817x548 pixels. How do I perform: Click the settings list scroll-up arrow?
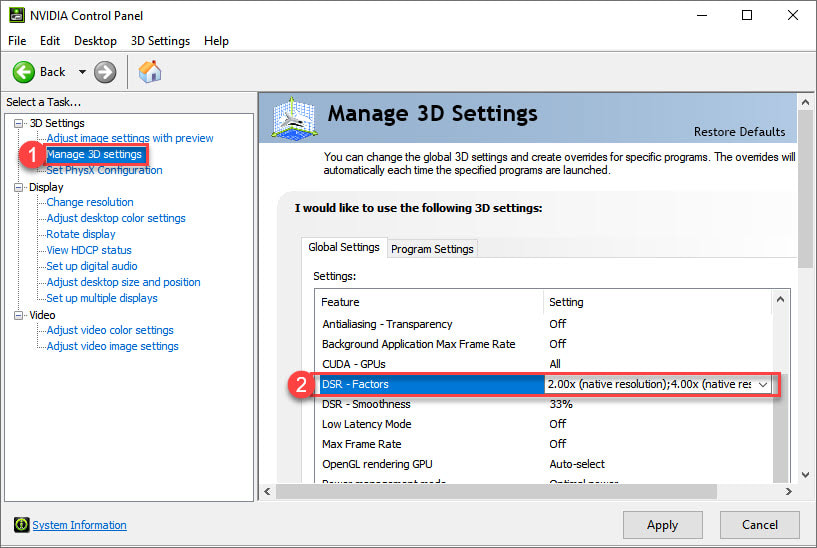[781, 300]
